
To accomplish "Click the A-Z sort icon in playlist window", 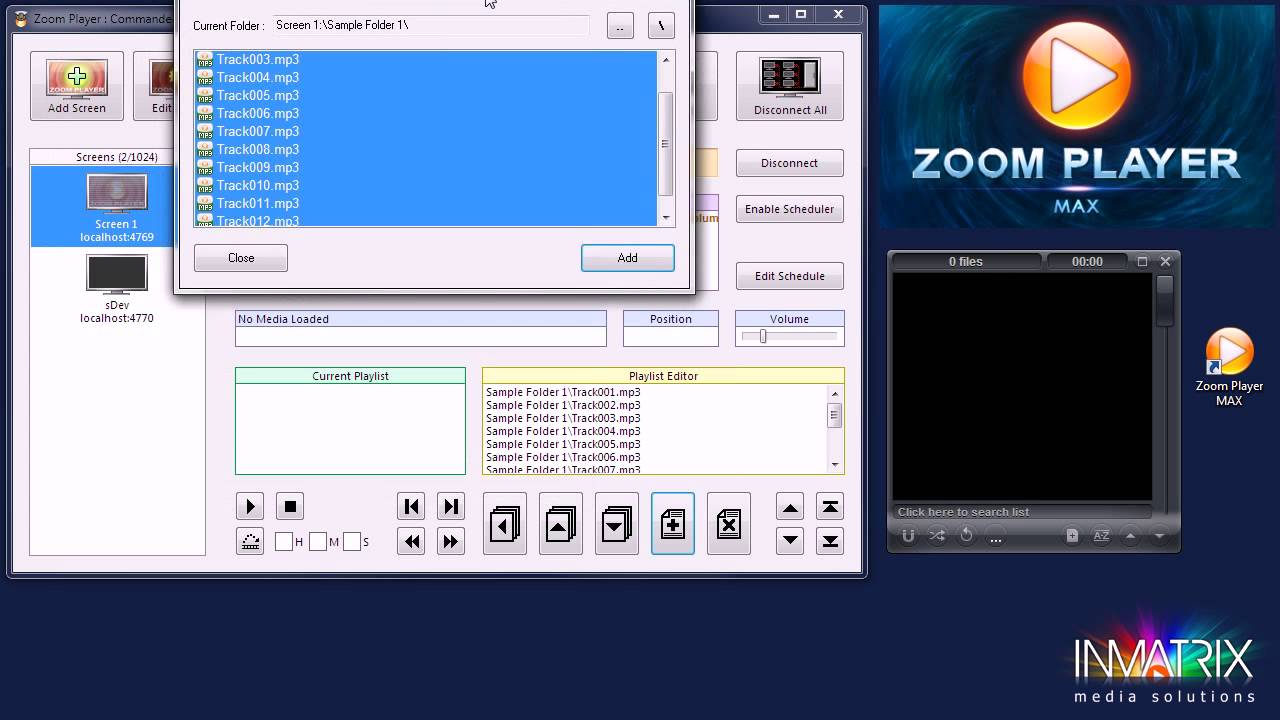I will tap(1101, 536).
